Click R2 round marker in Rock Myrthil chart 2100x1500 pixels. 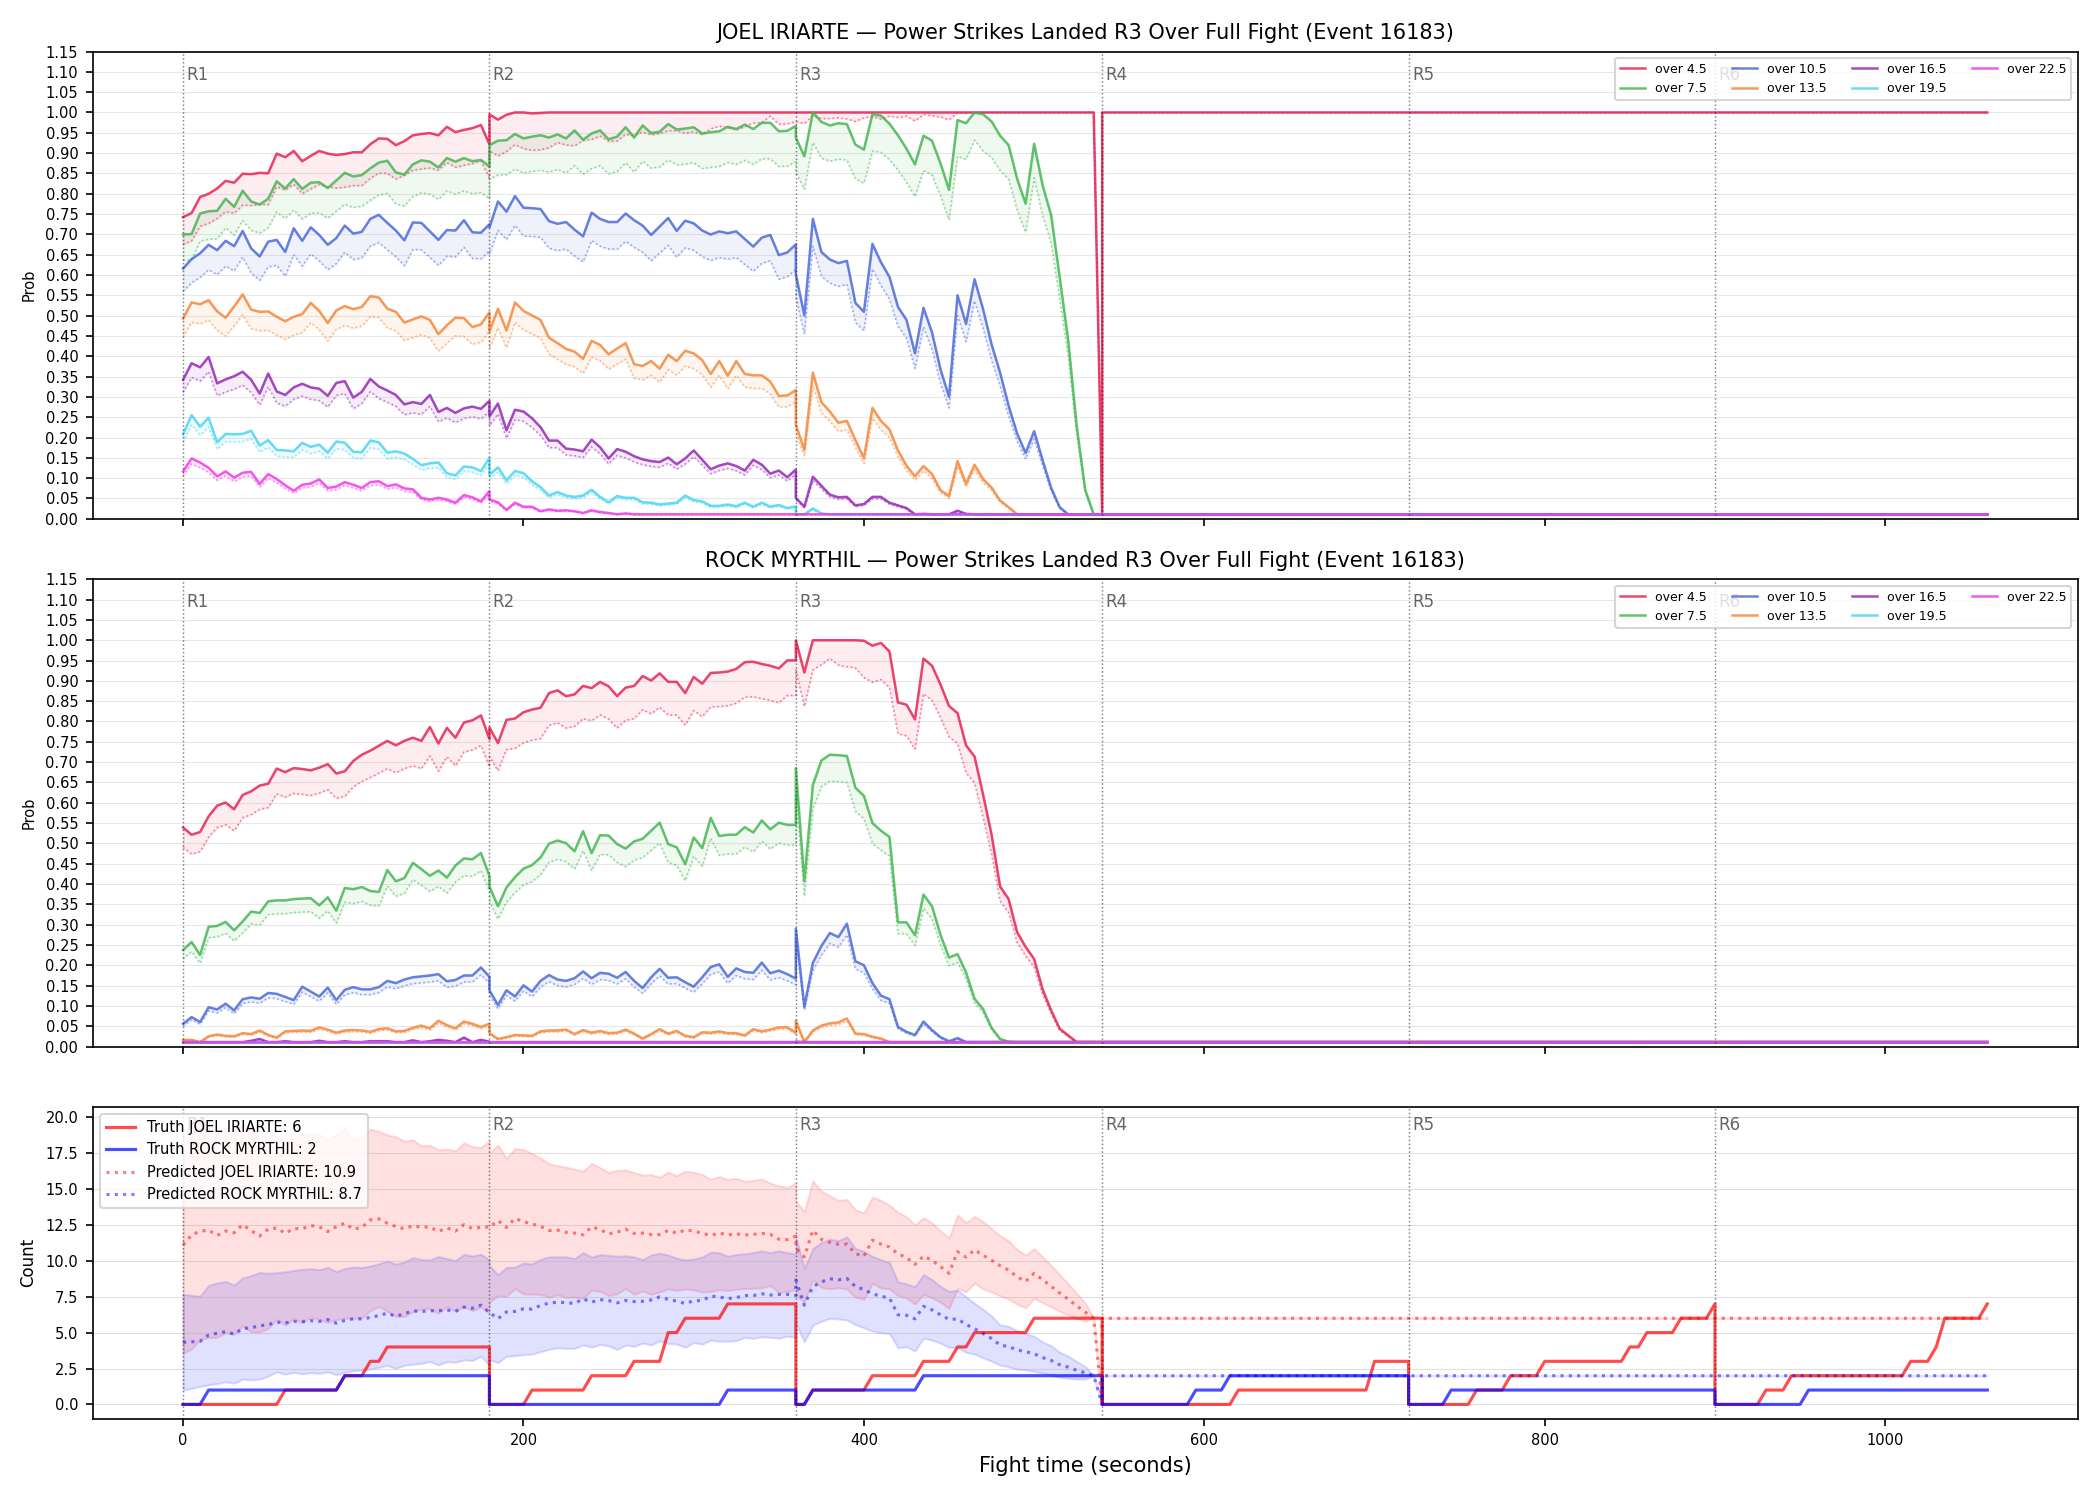[x=503, y=601]
